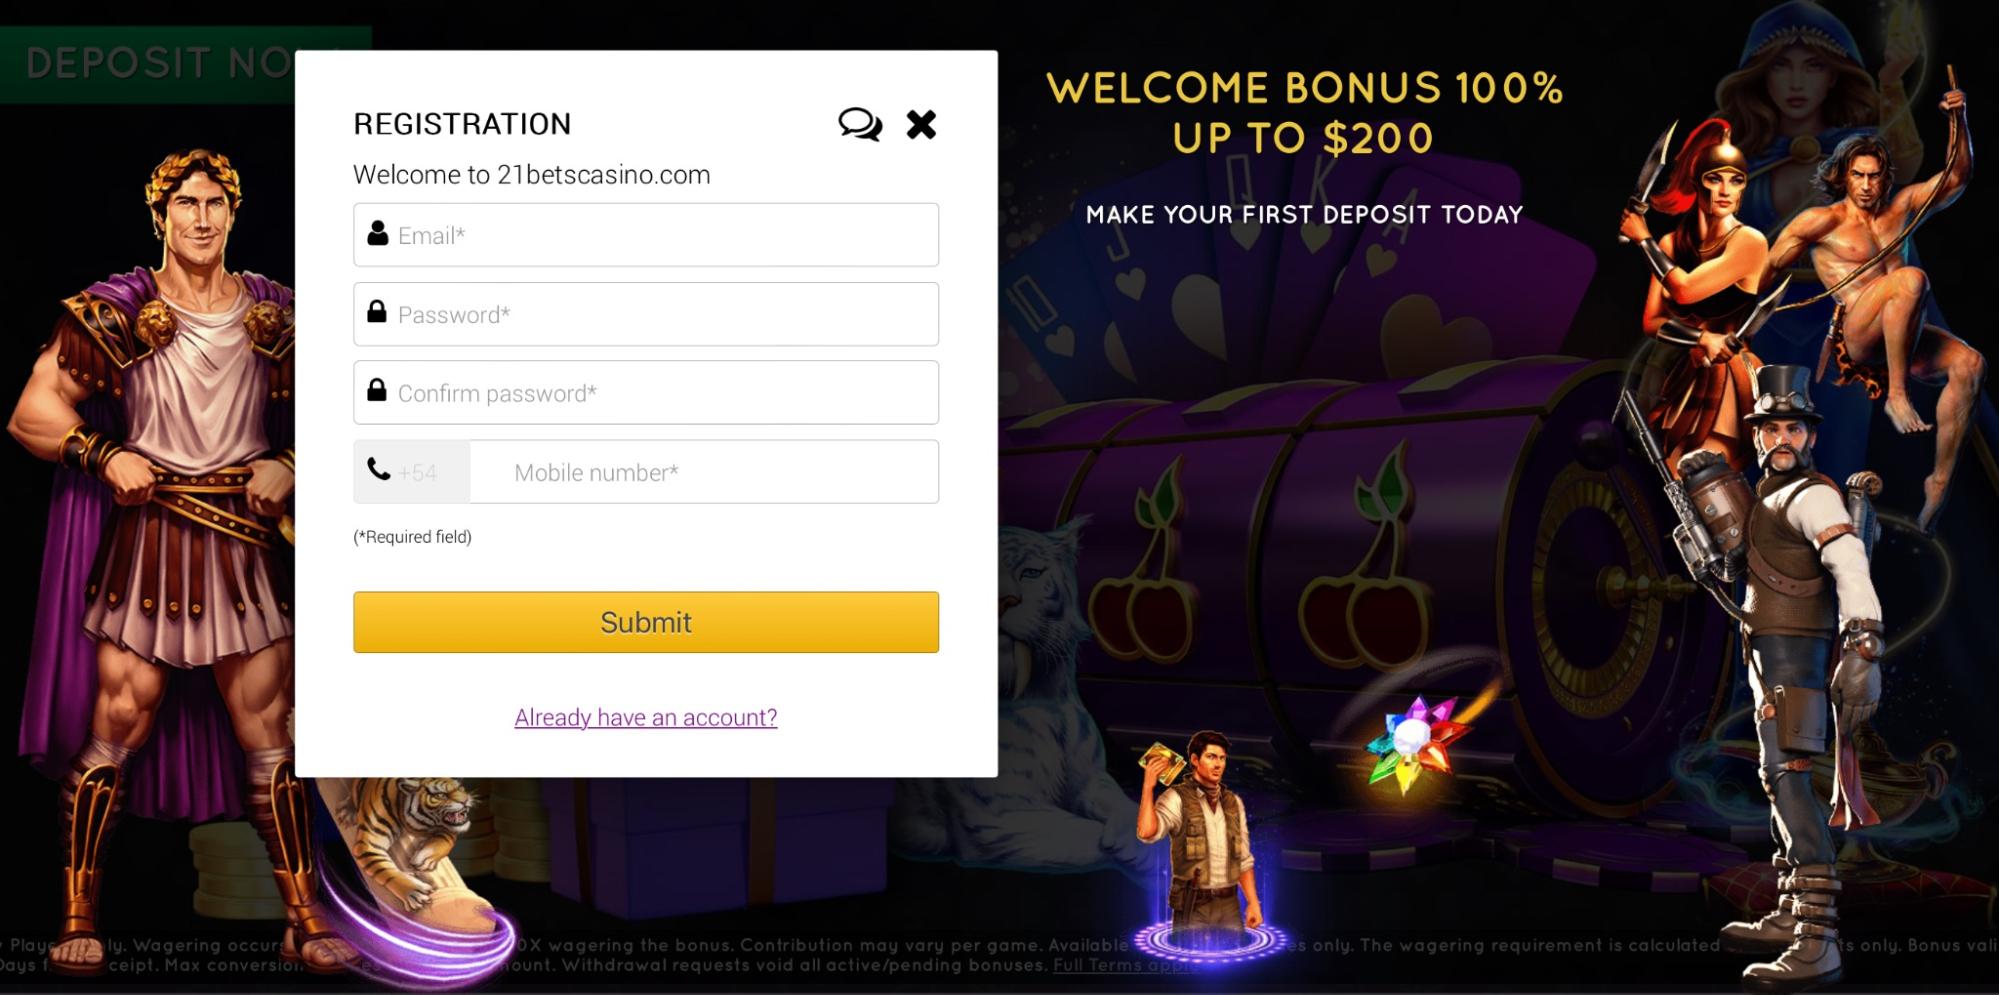The height and width of the screenshot is (995, 1999).
Task: Focus the Confirm password input field
Action: tap(646, 393)
